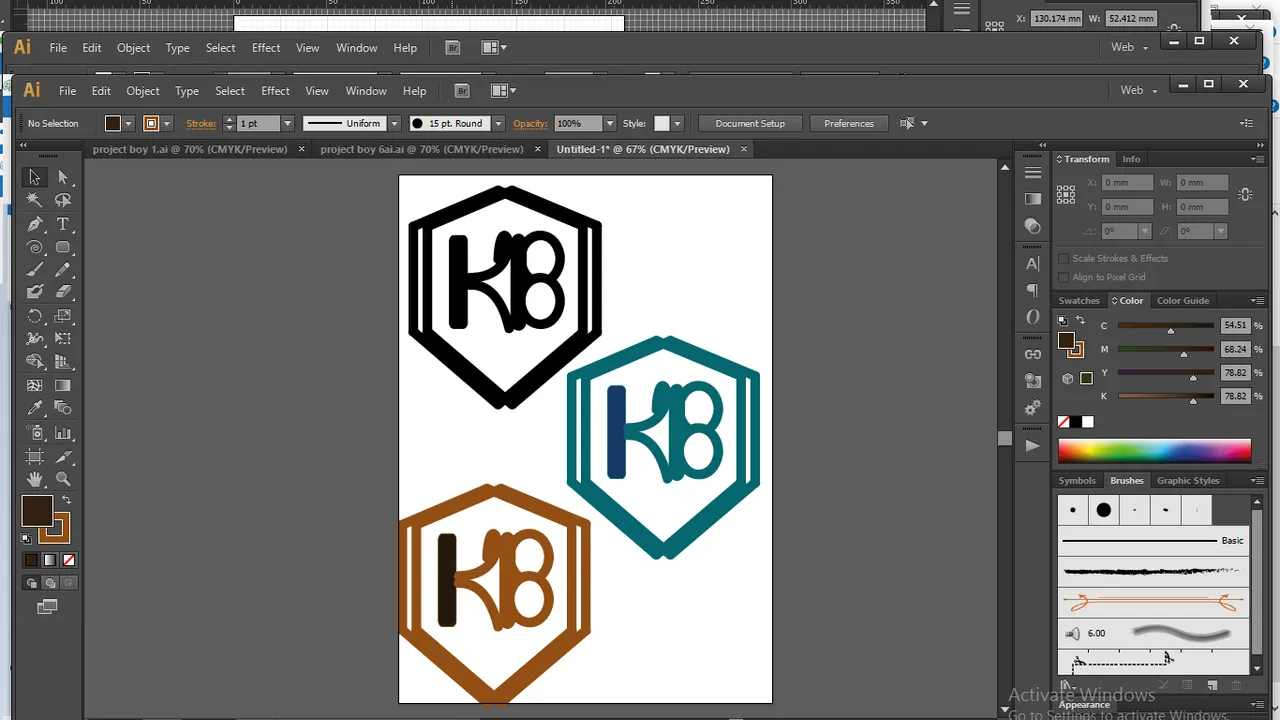Select the Paintbrush tool
The width and height of the screenshot is (1280, 720).
point(35,270)
